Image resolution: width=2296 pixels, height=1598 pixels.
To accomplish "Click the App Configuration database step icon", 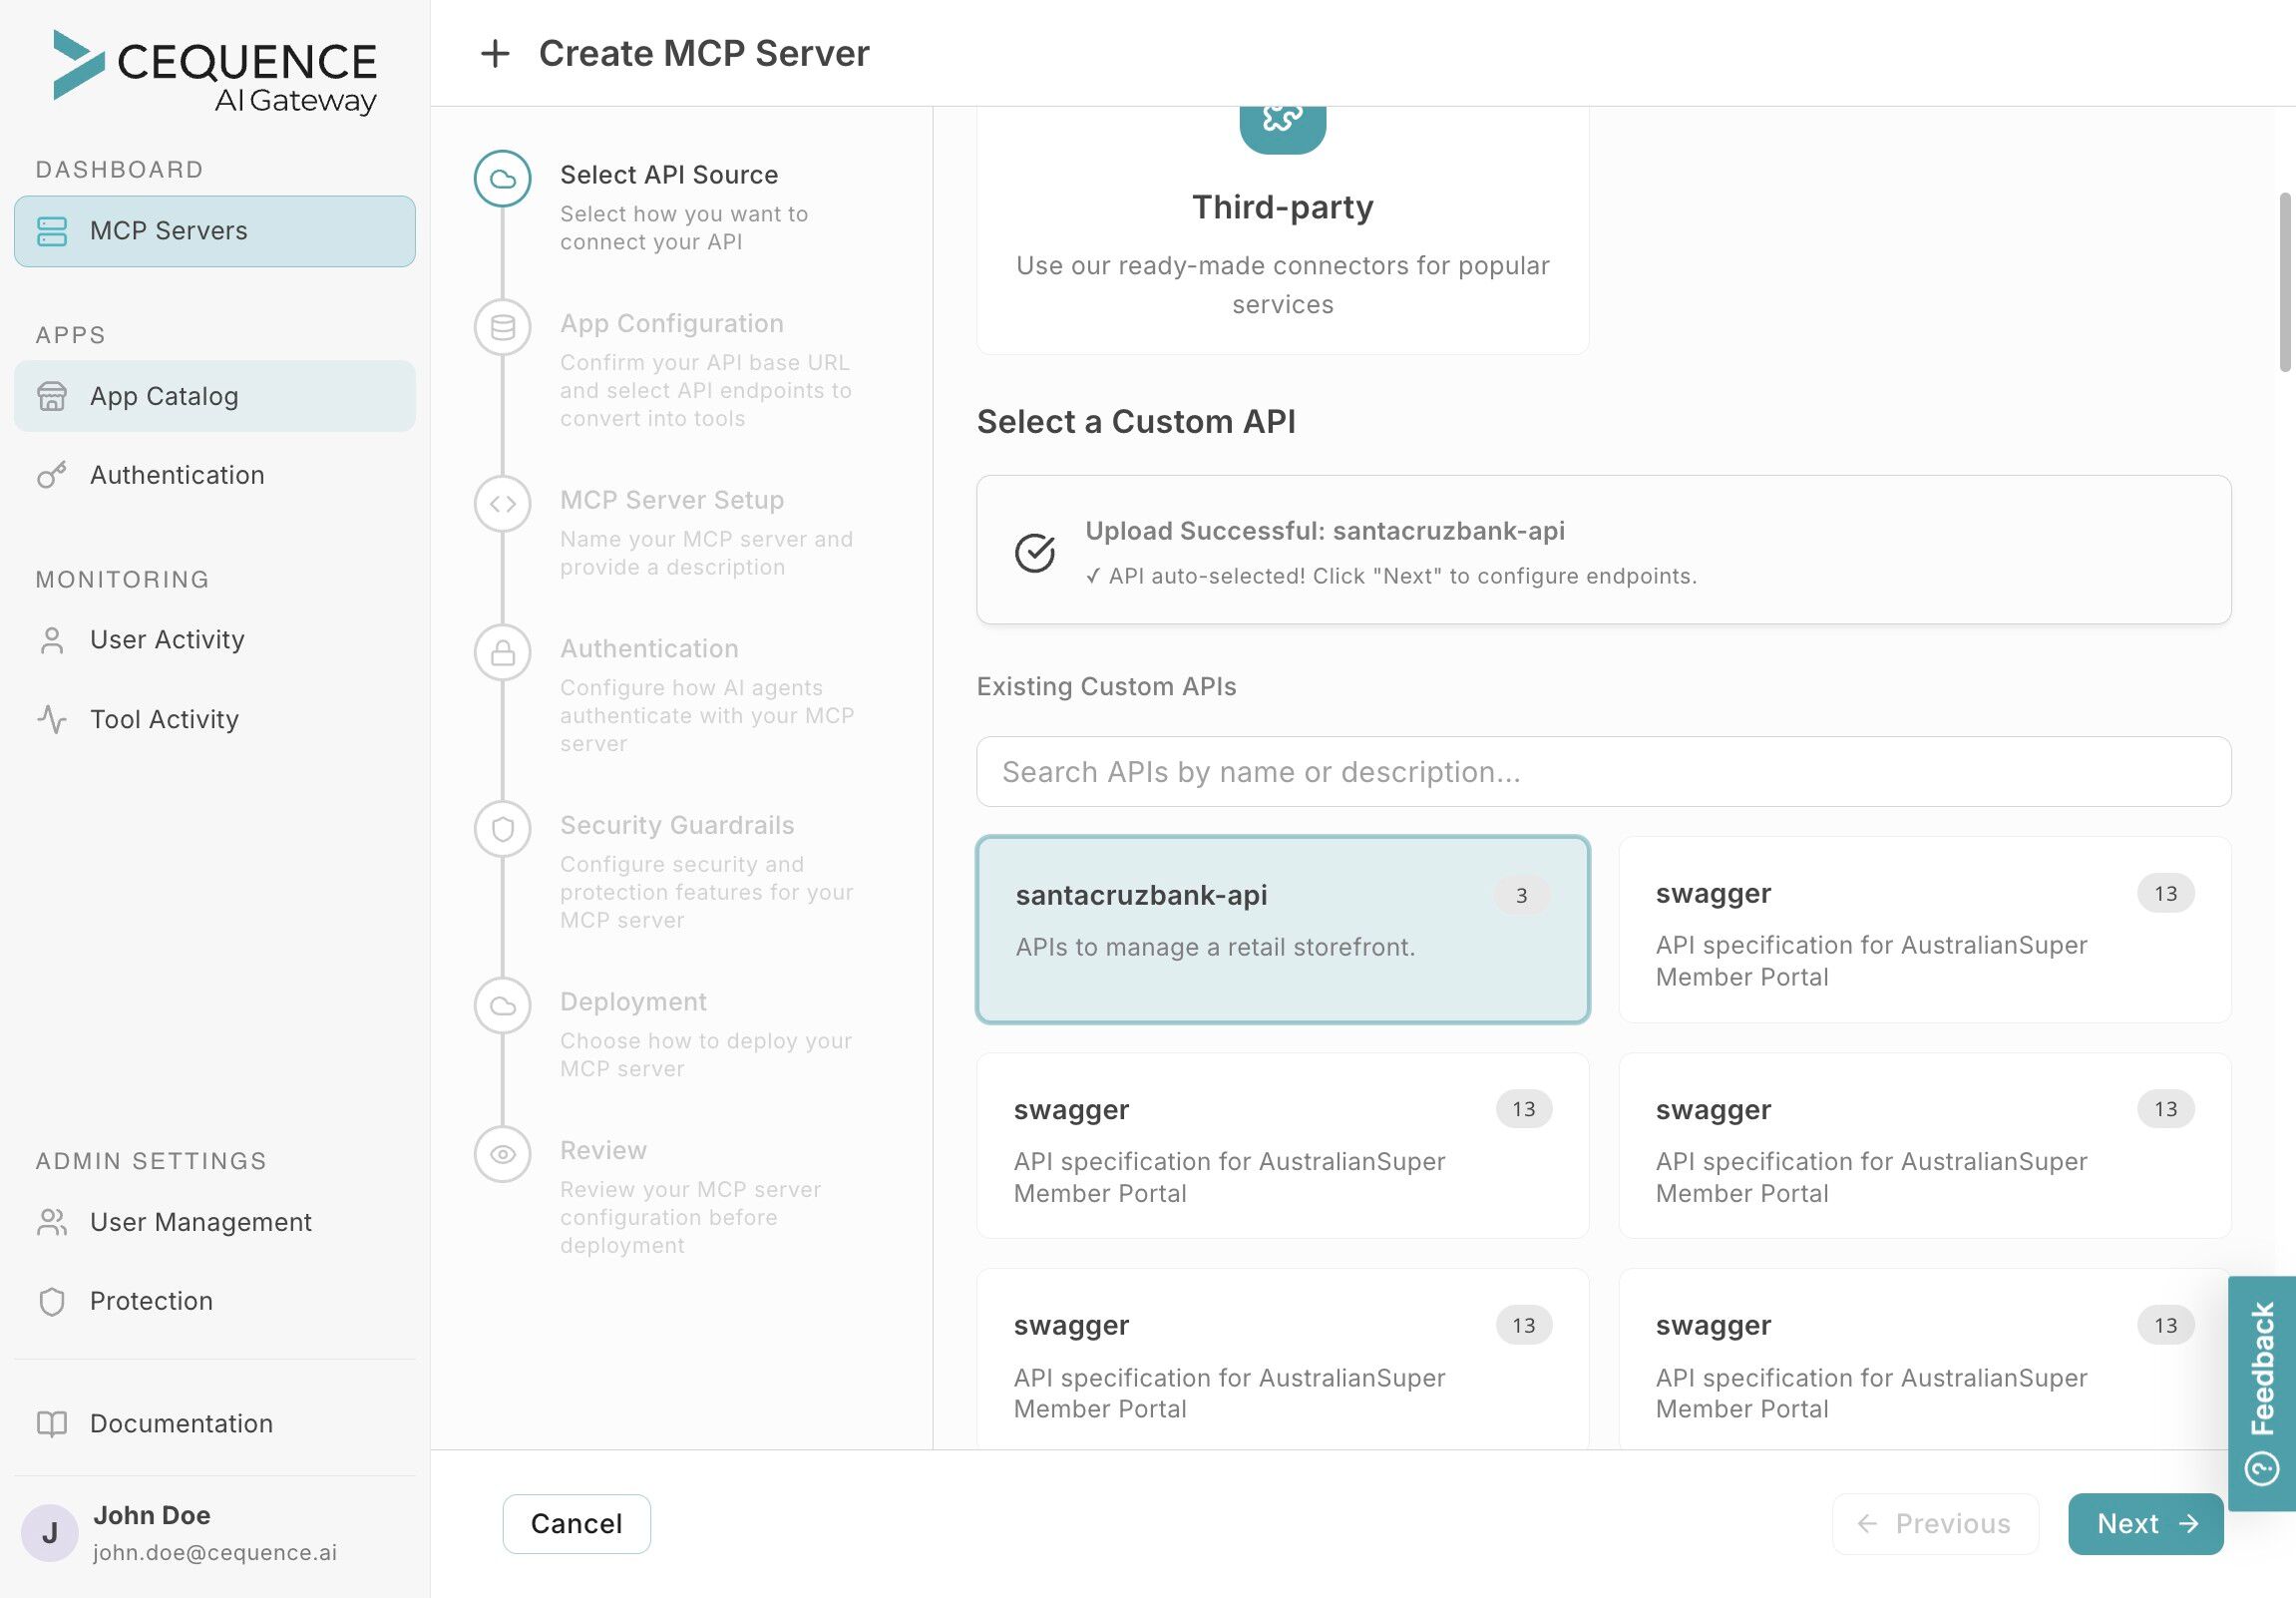I will point(502,327).
